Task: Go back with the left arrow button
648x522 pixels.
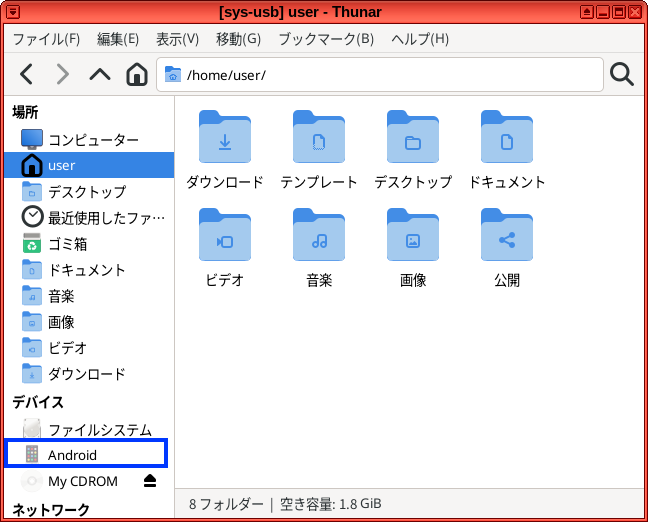Action: pos(27,74)
